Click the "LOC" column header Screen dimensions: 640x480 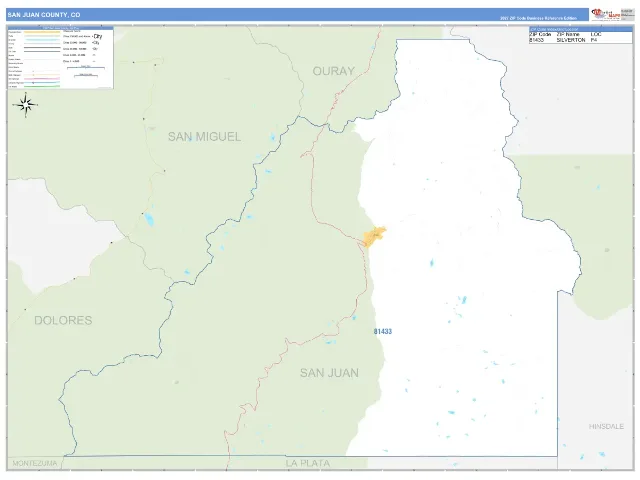pos(596,34)
